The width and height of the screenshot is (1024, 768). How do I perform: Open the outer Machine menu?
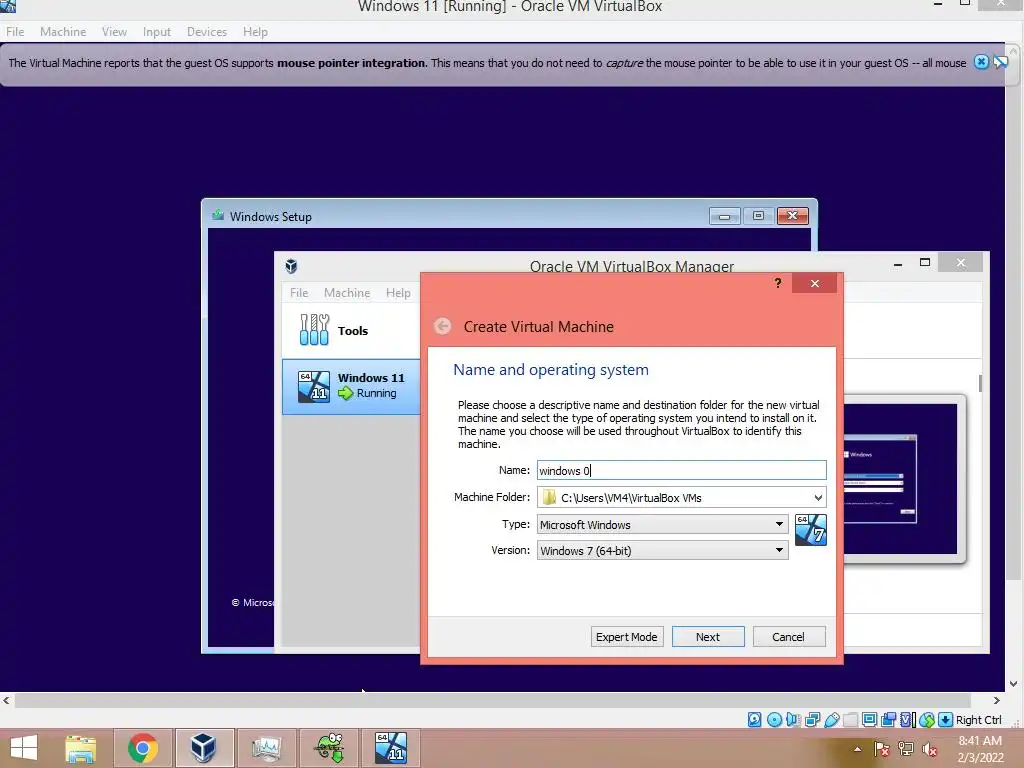click(63, 31)
